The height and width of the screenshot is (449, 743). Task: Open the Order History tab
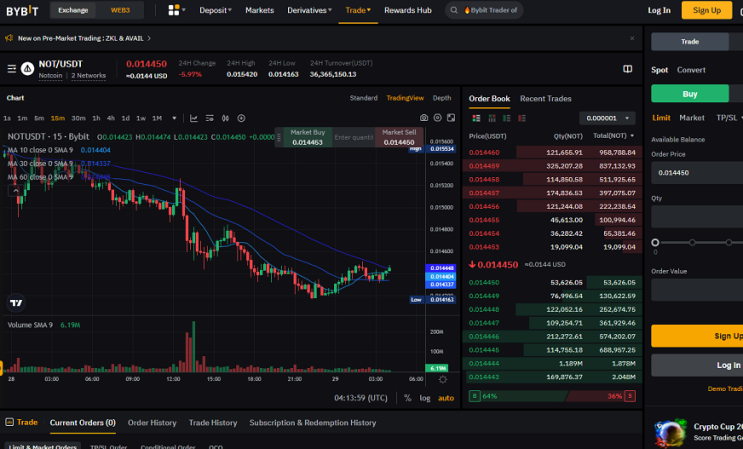[152, 422]
